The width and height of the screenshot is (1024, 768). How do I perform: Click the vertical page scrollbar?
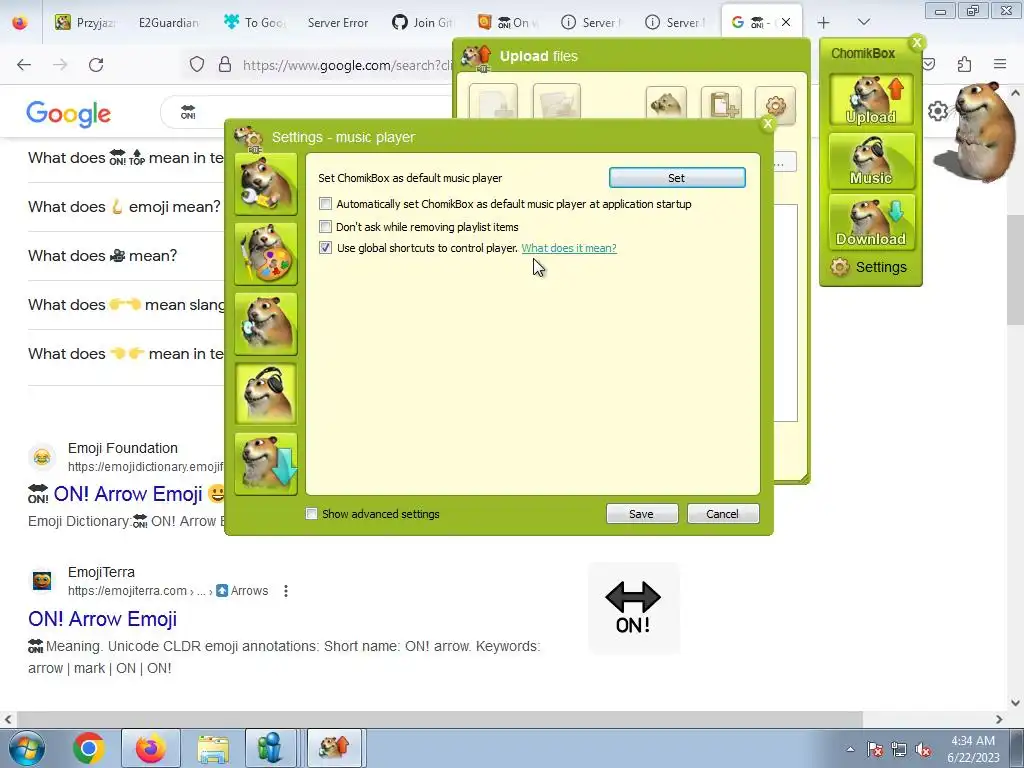[1015, 269]
